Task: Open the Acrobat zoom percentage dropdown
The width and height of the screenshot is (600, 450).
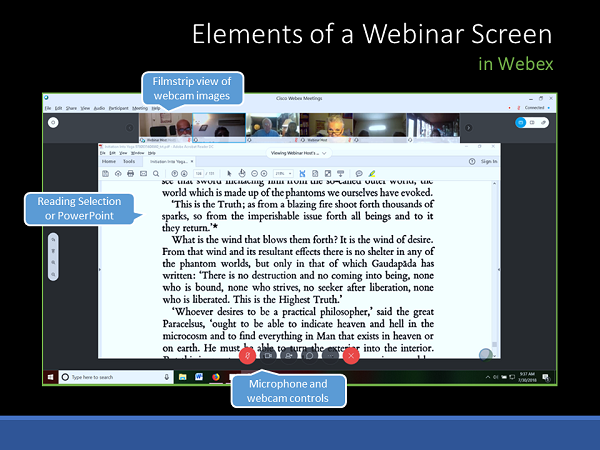Action: pyautogui.click(x=284, y=174)
